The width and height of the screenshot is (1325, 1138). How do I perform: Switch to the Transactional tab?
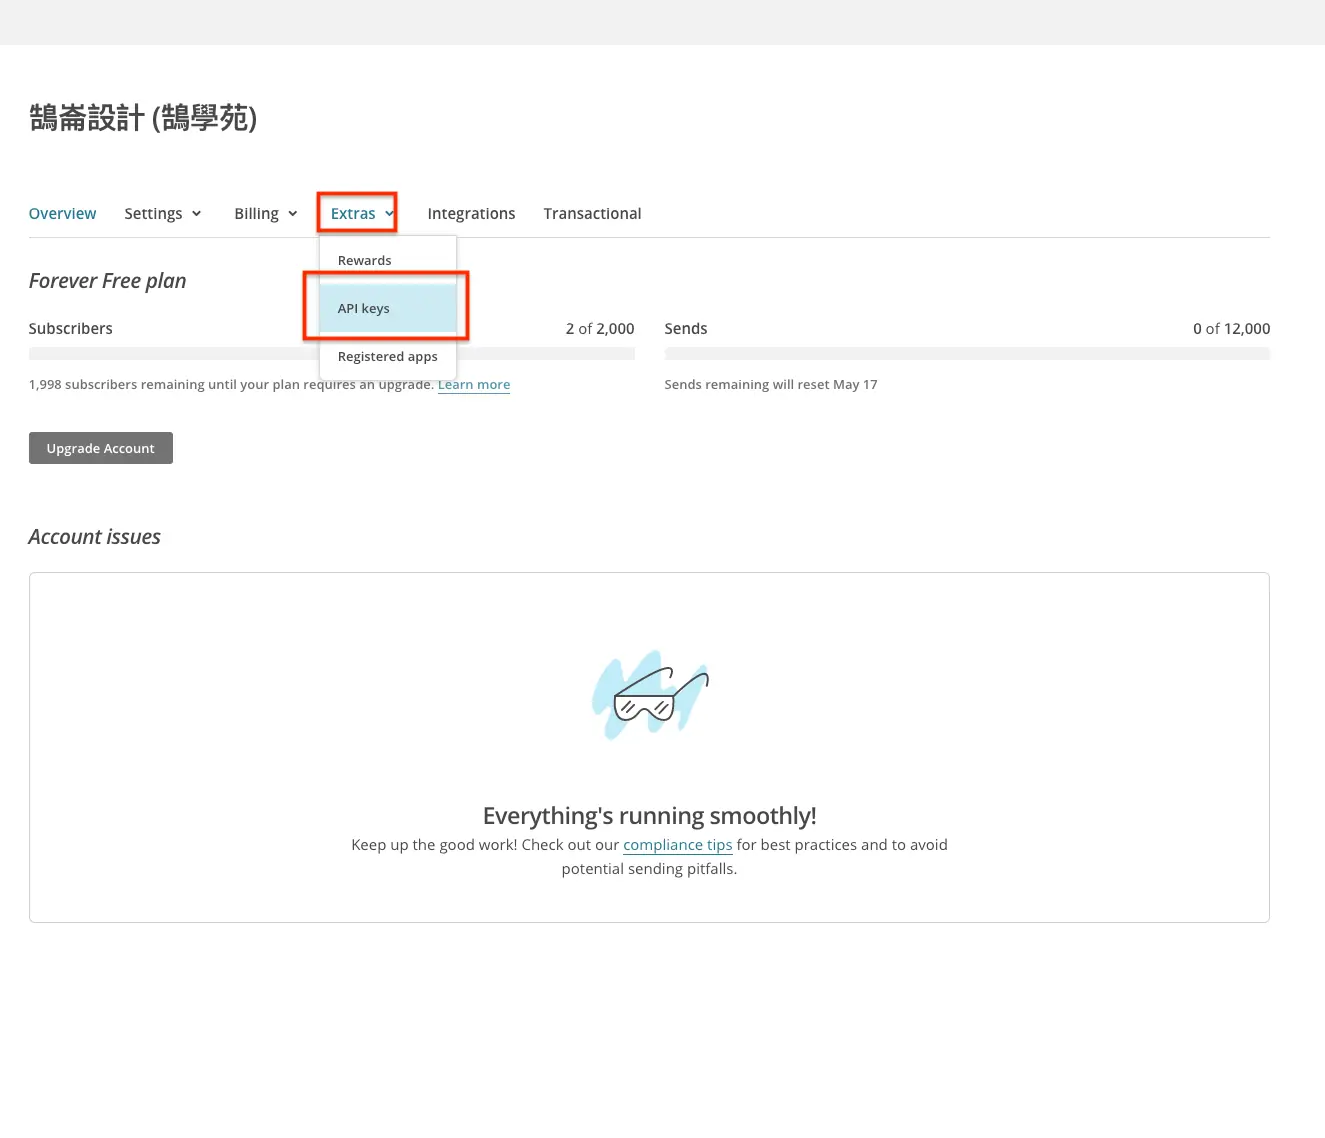[x=592, y=213]
